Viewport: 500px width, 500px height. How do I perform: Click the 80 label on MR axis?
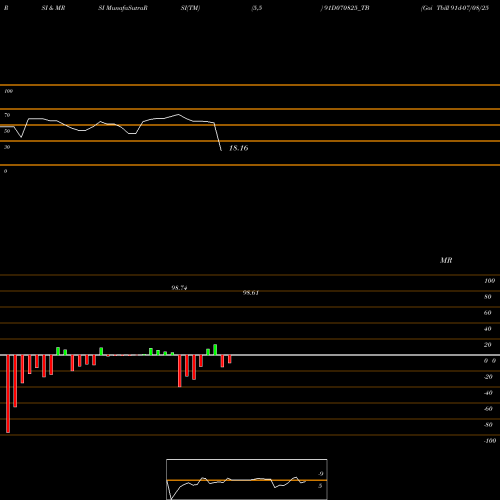(x=488, y=297)
